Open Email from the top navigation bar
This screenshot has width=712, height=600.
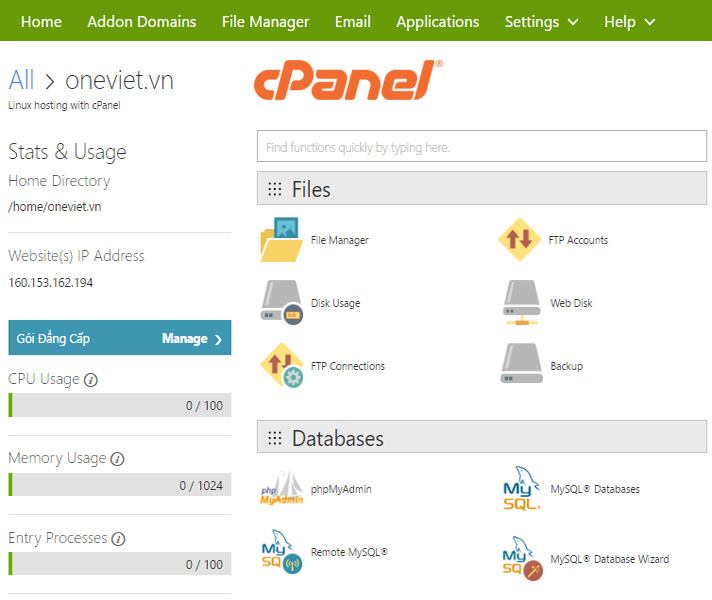352,21
